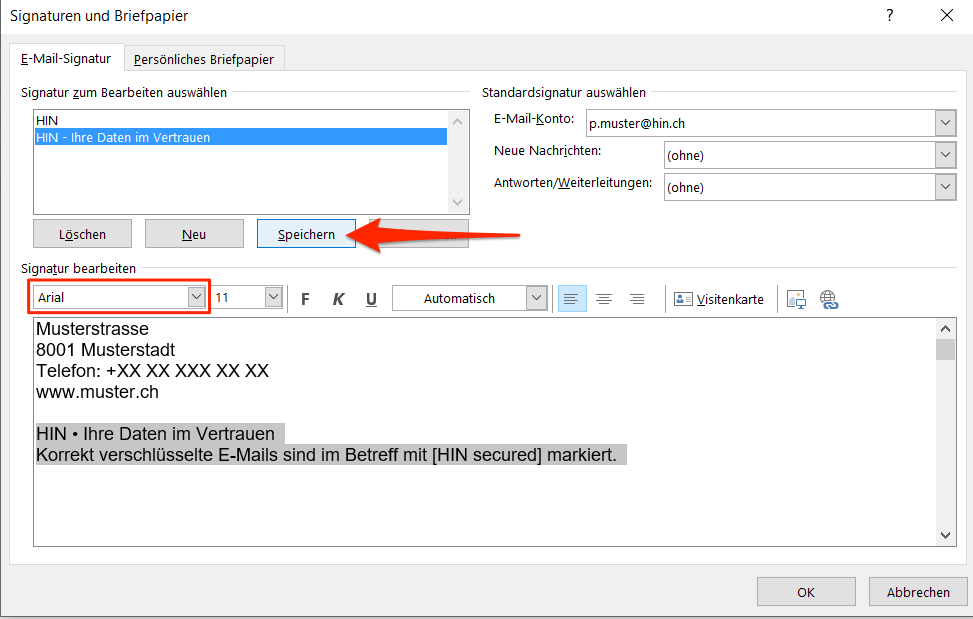Center signature text
The image size is (973, 619).
click(x=604, y=299)
